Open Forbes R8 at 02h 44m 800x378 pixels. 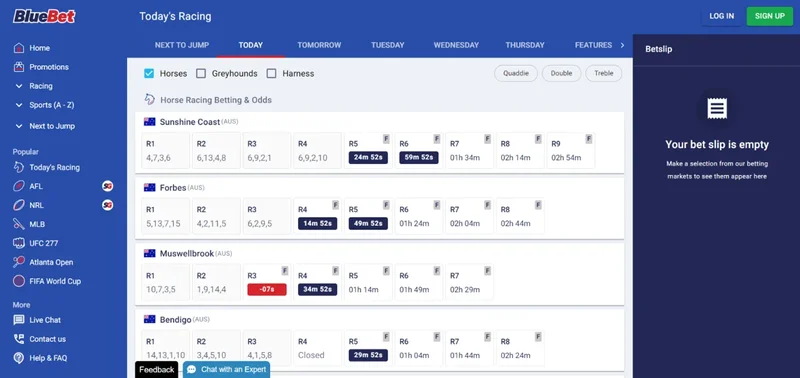point(520,216)
